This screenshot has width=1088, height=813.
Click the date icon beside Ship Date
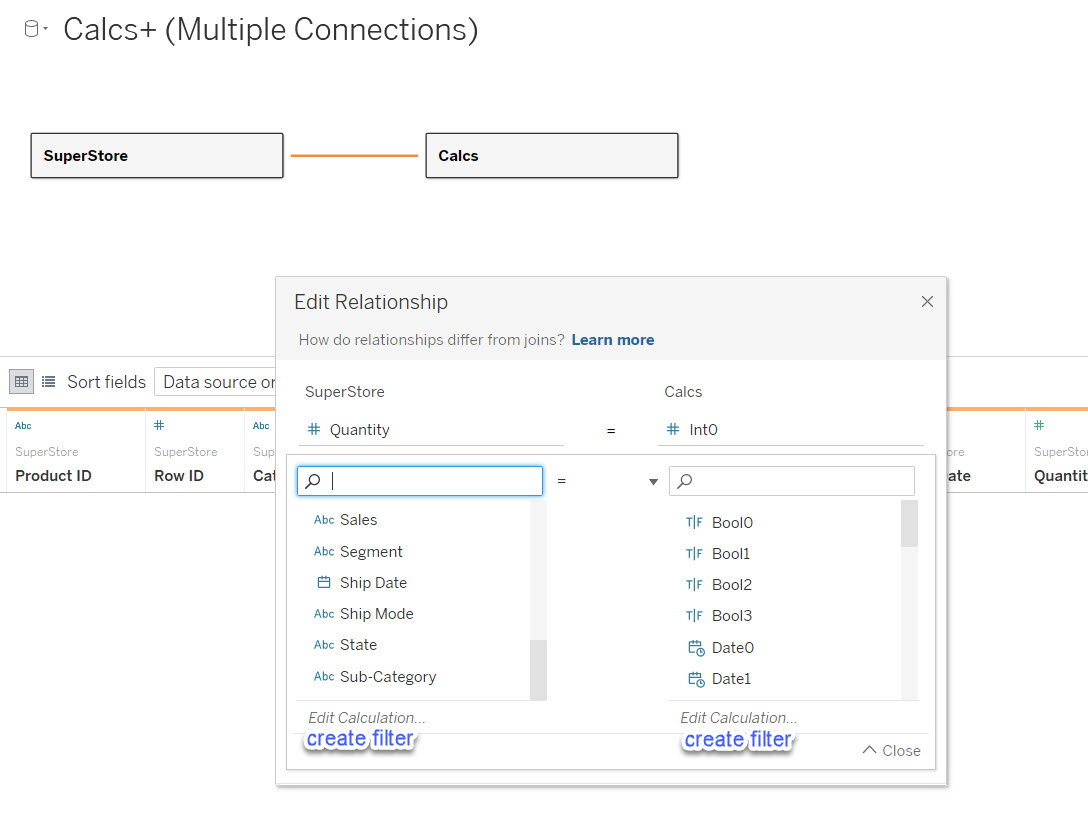324,582
